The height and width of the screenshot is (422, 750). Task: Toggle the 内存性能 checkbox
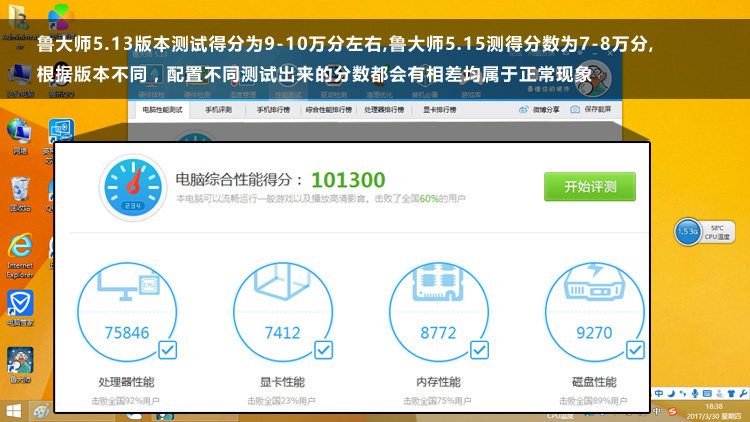(x=479, y=350)
